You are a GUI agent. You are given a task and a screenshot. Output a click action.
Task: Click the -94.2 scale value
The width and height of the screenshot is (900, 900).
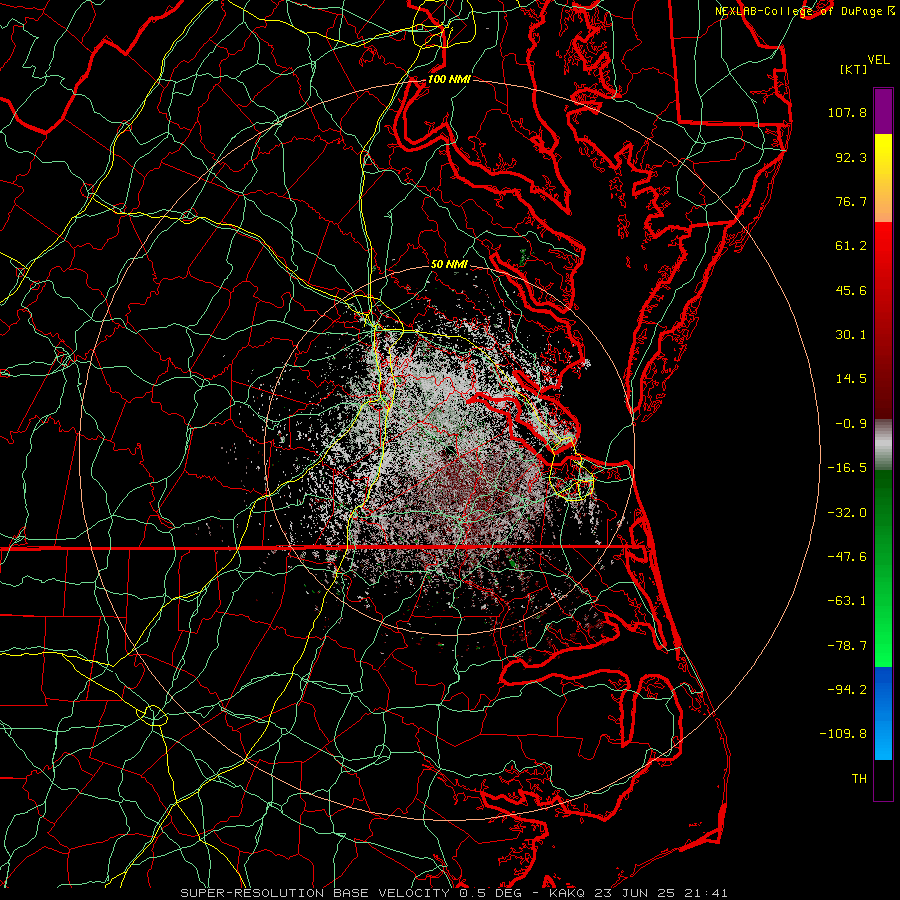pyautogui.click(x=847, y=689)
